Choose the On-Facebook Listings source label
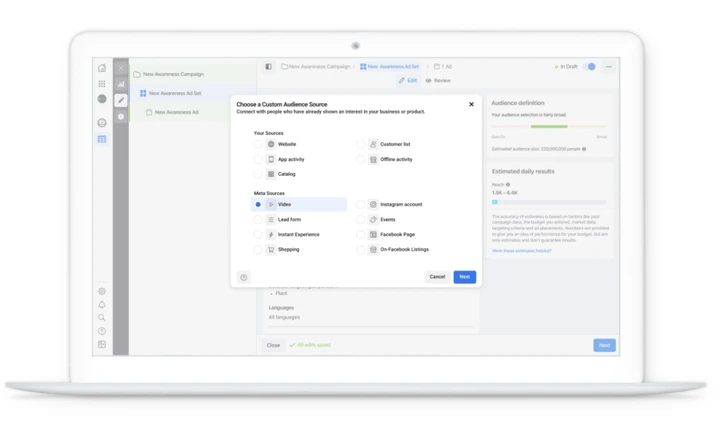Viewport: 720px width, 437px height. (x=404, y=249)
